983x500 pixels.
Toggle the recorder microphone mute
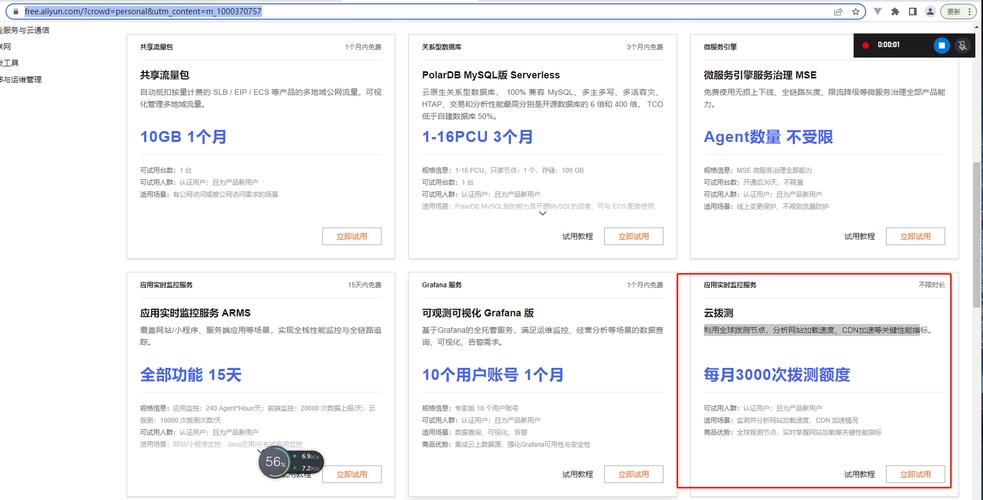pyautogui.click(x=962, y=45)
